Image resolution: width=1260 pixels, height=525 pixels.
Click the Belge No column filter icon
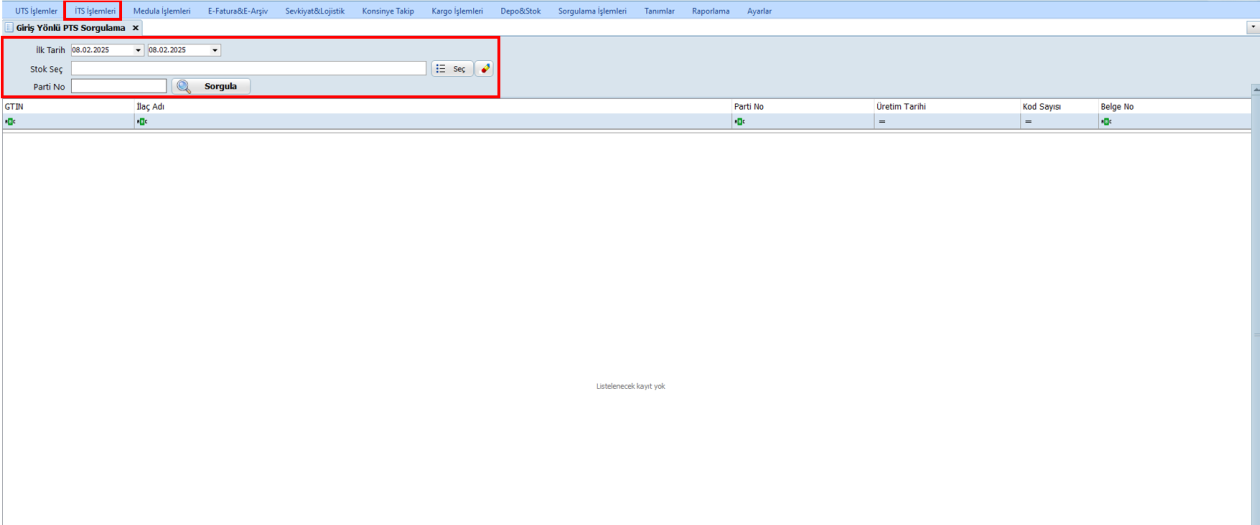(1106, 122)
